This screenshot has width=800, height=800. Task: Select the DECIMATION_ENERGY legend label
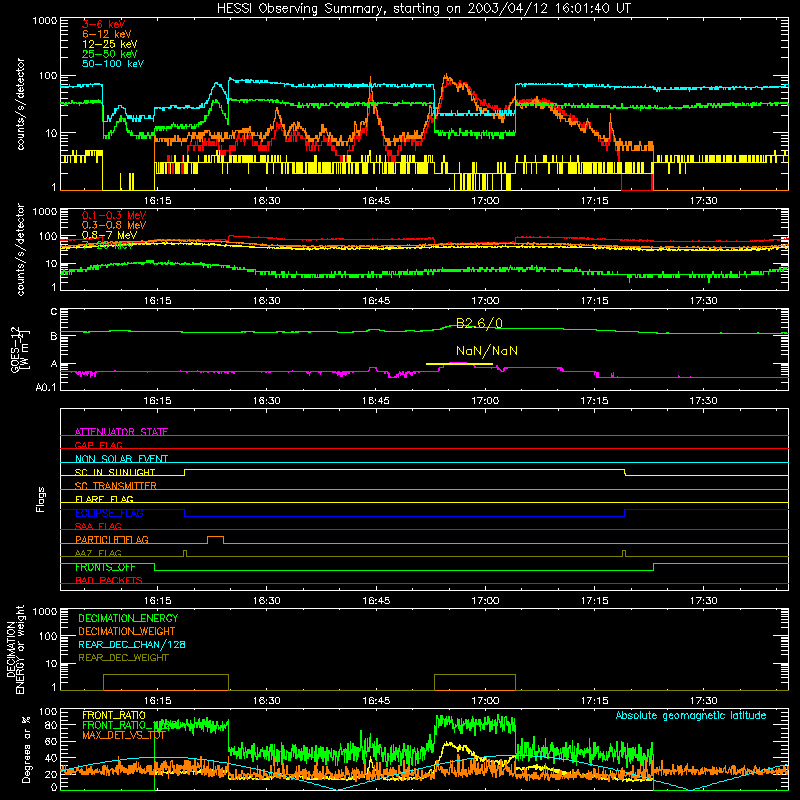click(x=128, y=618)
